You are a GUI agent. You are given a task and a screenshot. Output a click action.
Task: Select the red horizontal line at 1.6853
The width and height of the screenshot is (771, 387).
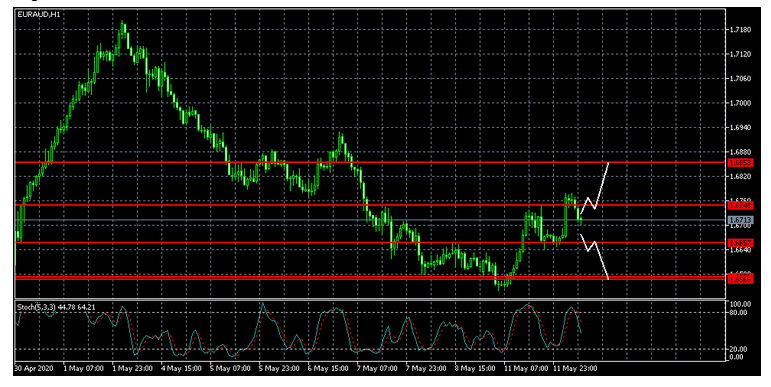pyautogui.click(x=371, y=162)
